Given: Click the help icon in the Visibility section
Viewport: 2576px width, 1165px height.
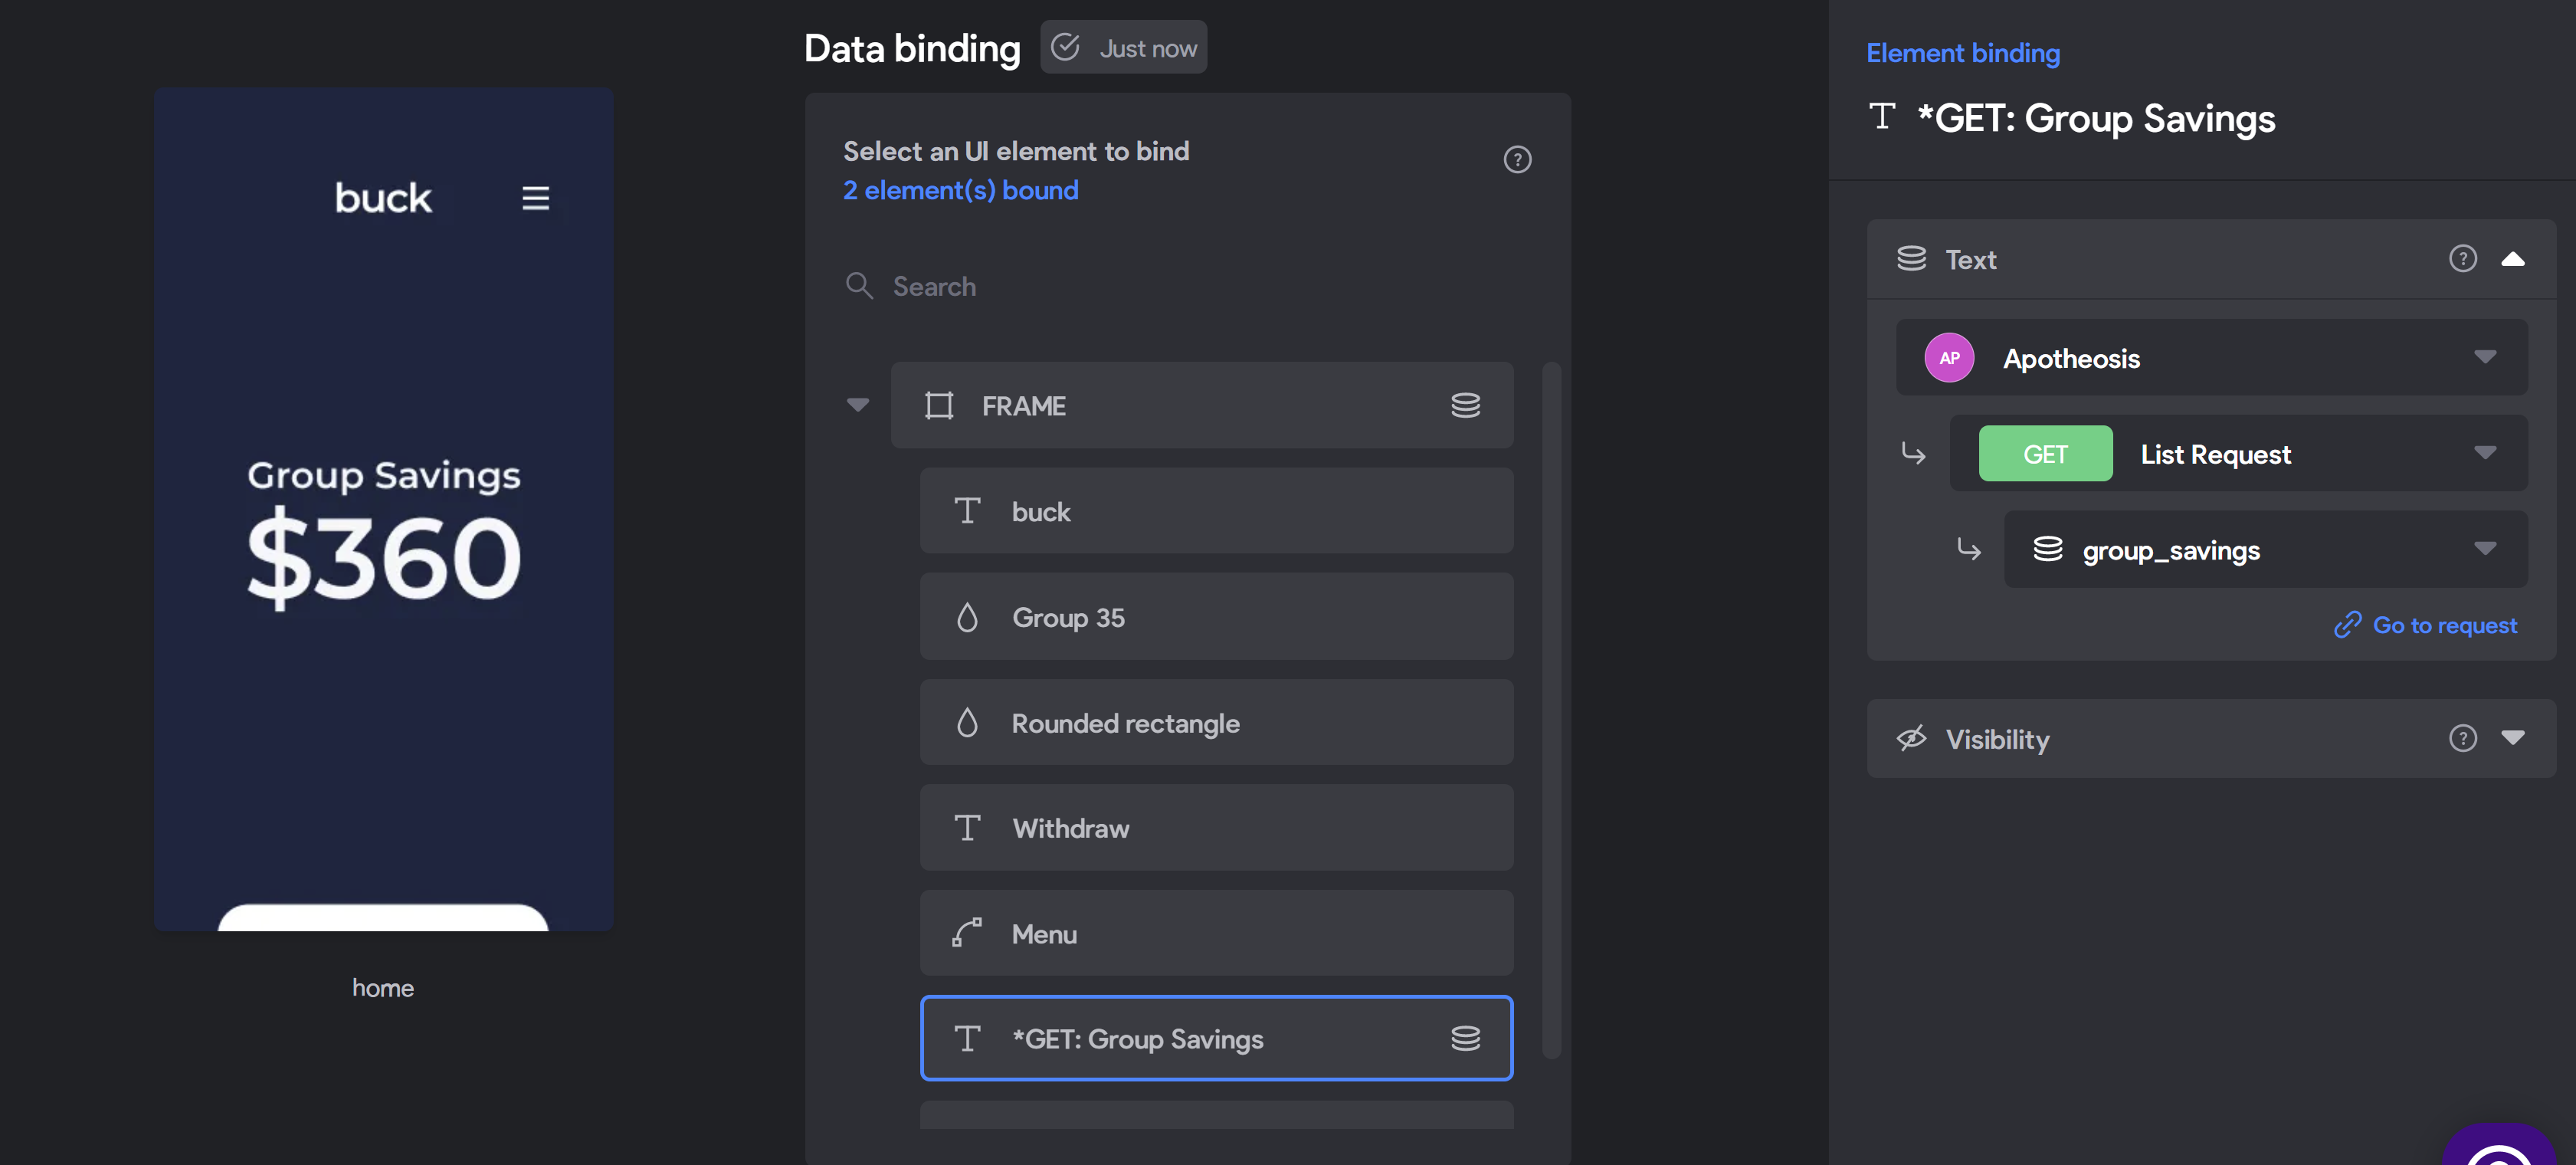Looking at the screenshot, I should pyautogui.click(x=2462, y=738).
